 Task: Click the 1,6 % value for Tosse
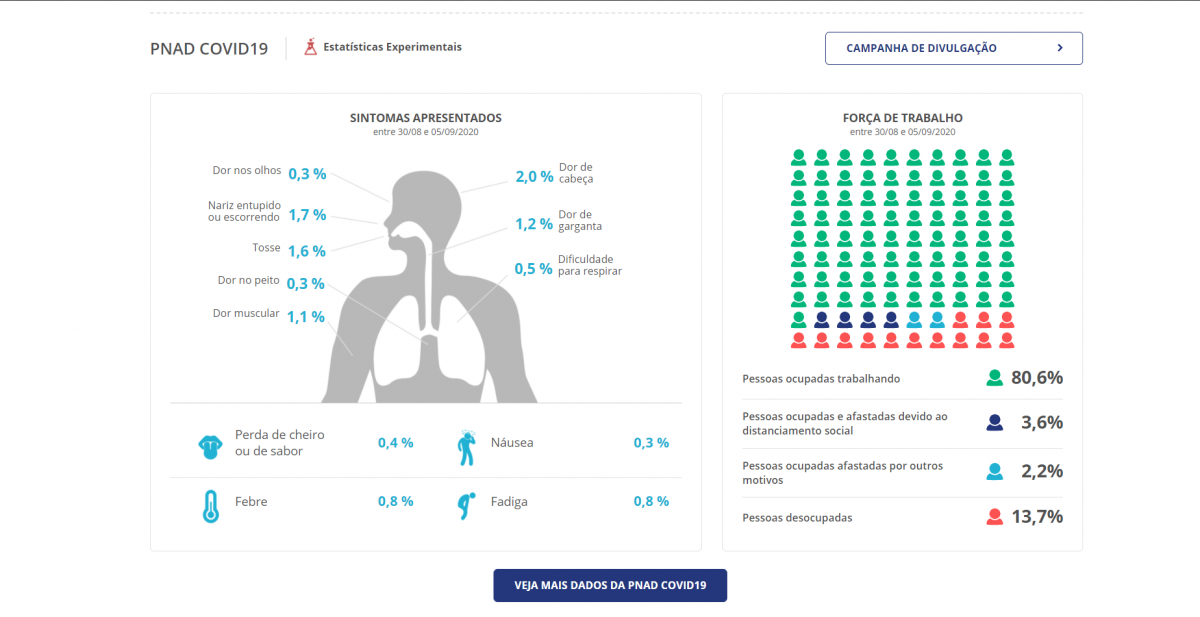[307, 250]
